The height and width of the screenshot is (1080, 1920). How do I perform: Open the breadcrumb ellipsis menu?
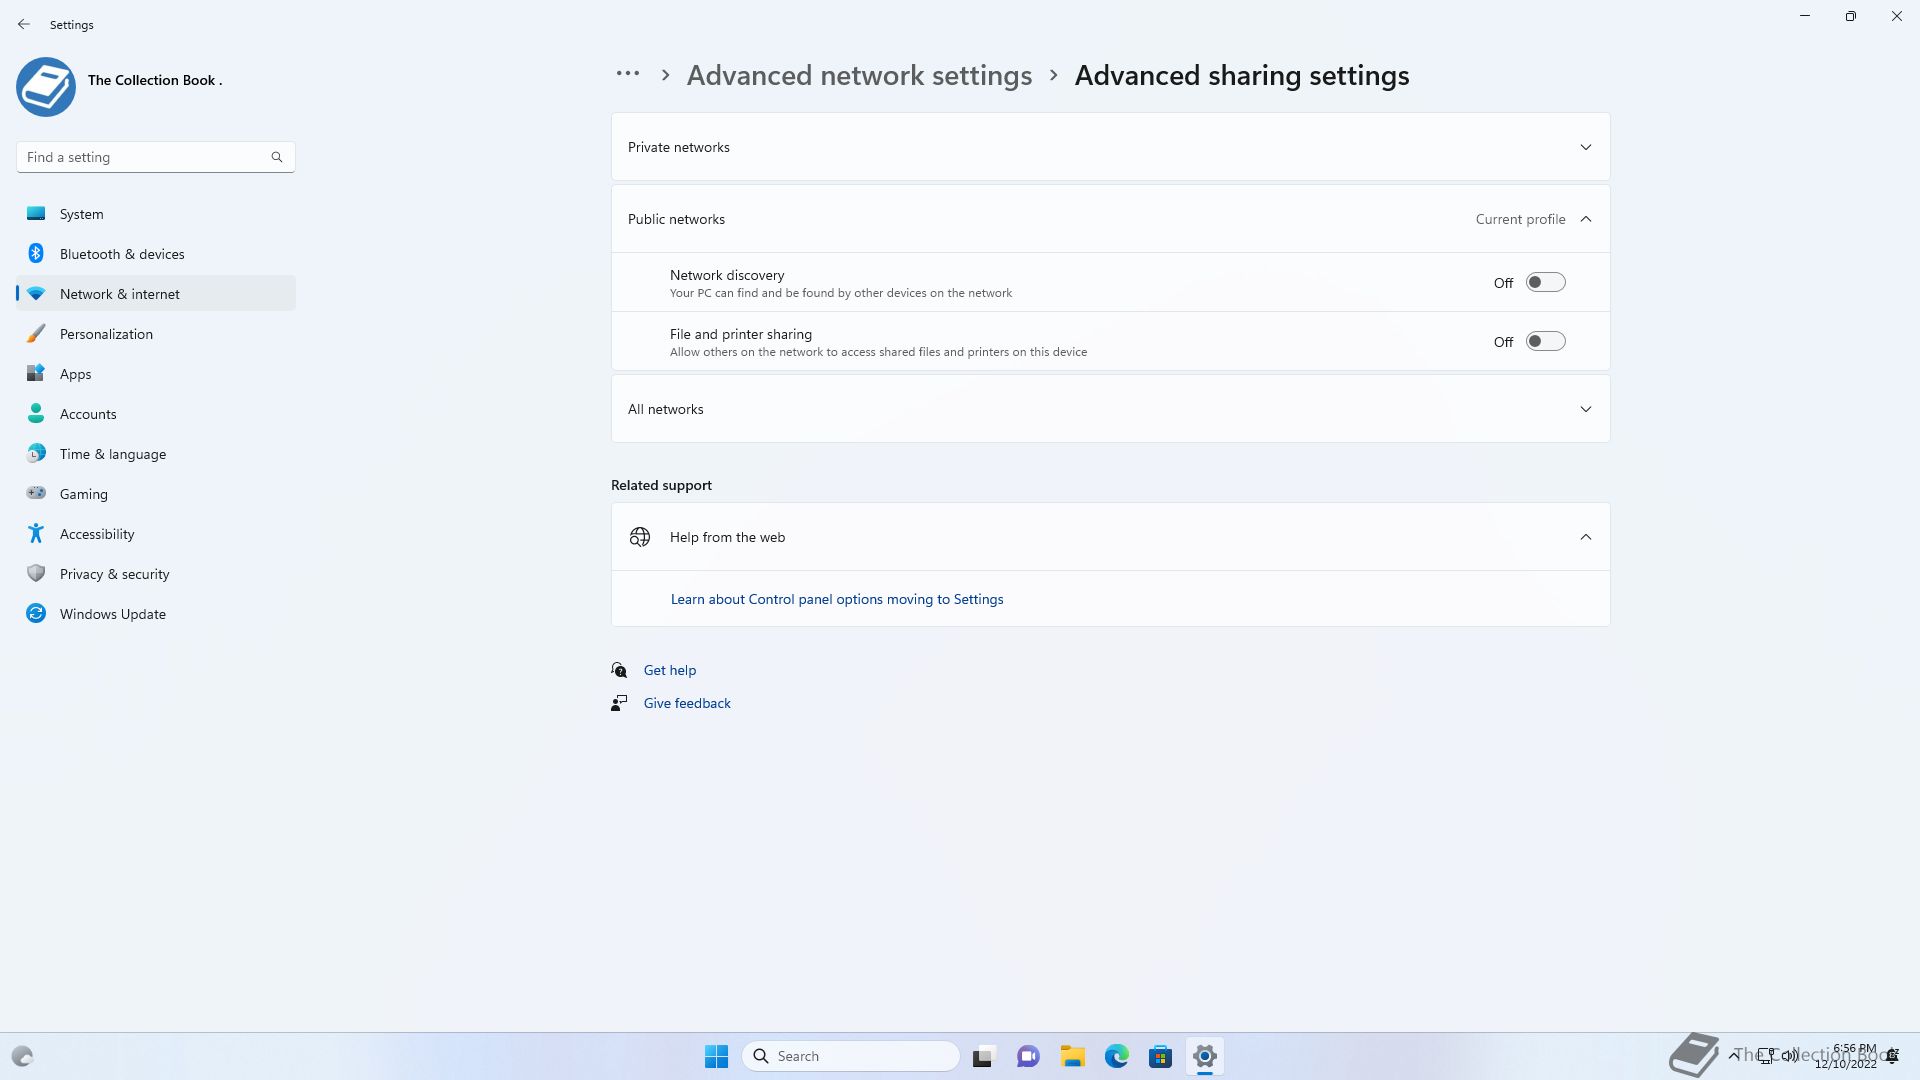(627, 75)
